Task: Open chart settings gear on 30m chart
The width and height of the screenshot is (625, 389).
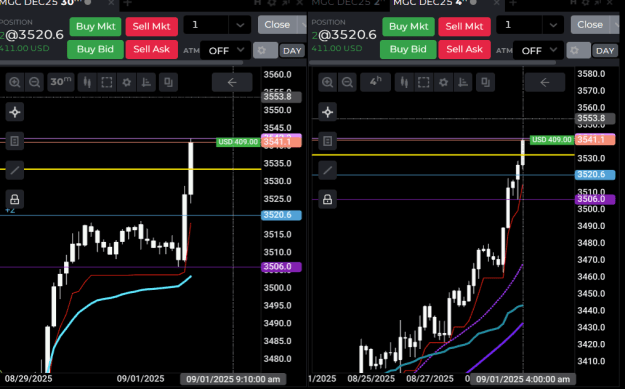Action: pos(127,83)
